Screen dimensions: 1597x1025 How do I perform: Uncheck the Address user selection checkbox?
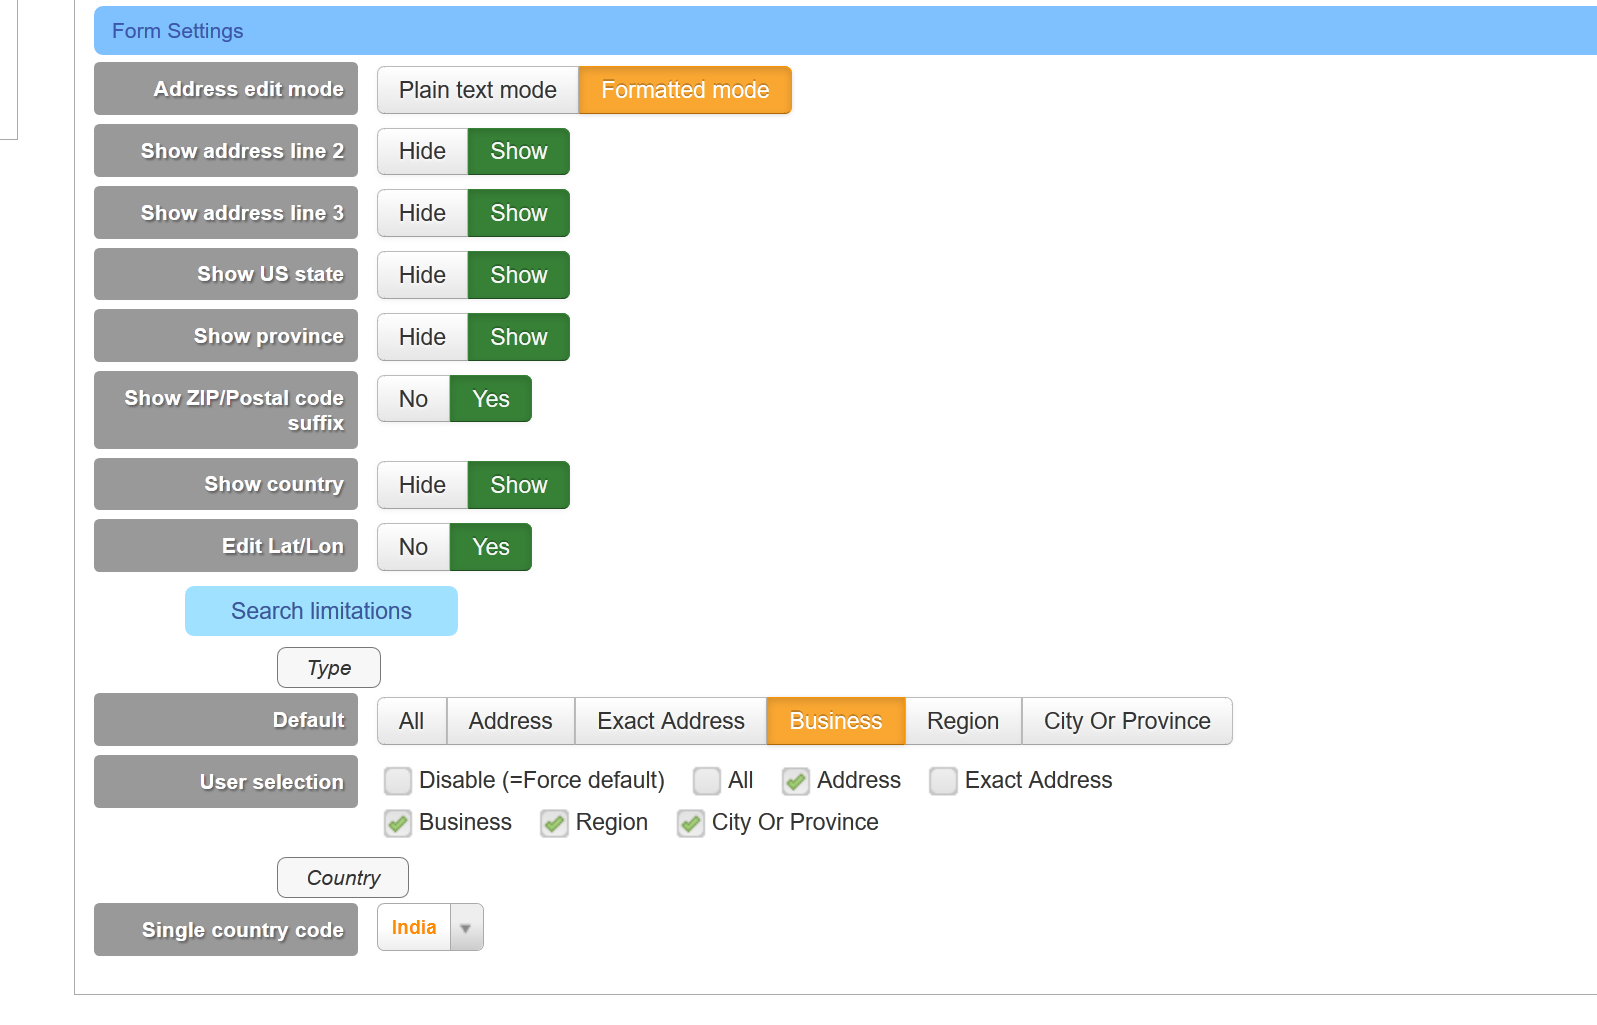(796, 781)
